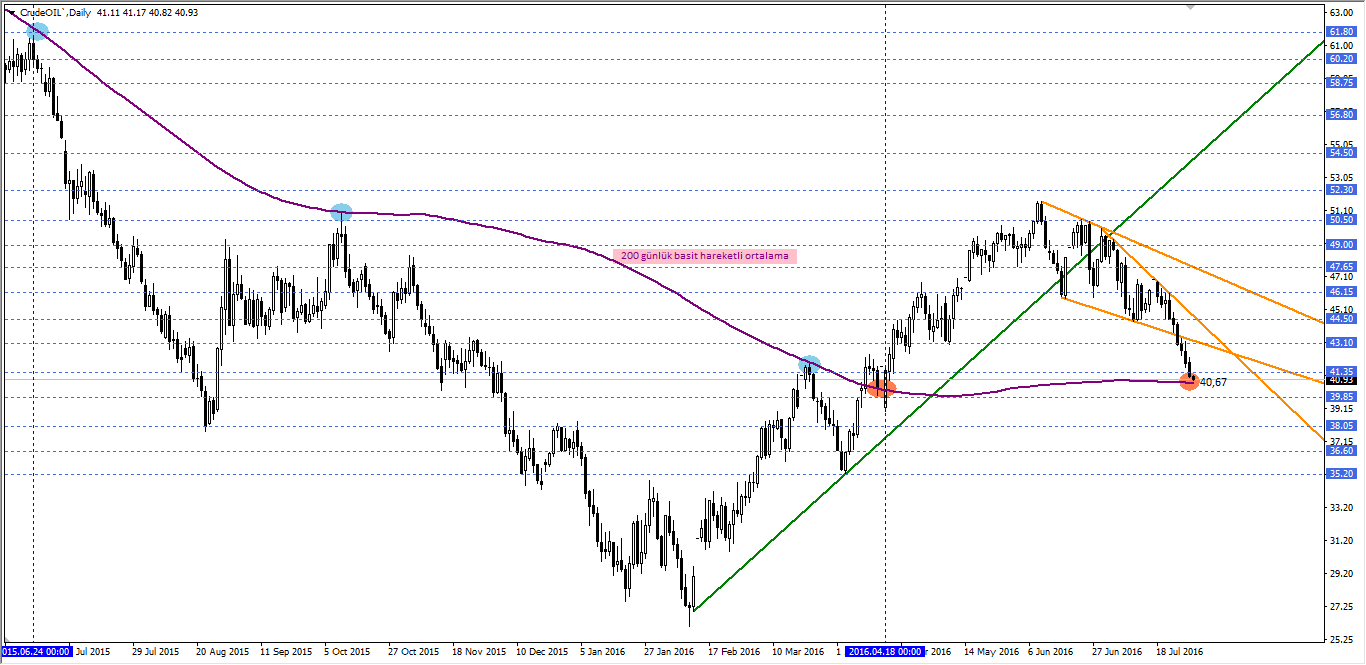
Task: Select the red ellipse near 18 April 2016
Action: (x=881, y=388)
